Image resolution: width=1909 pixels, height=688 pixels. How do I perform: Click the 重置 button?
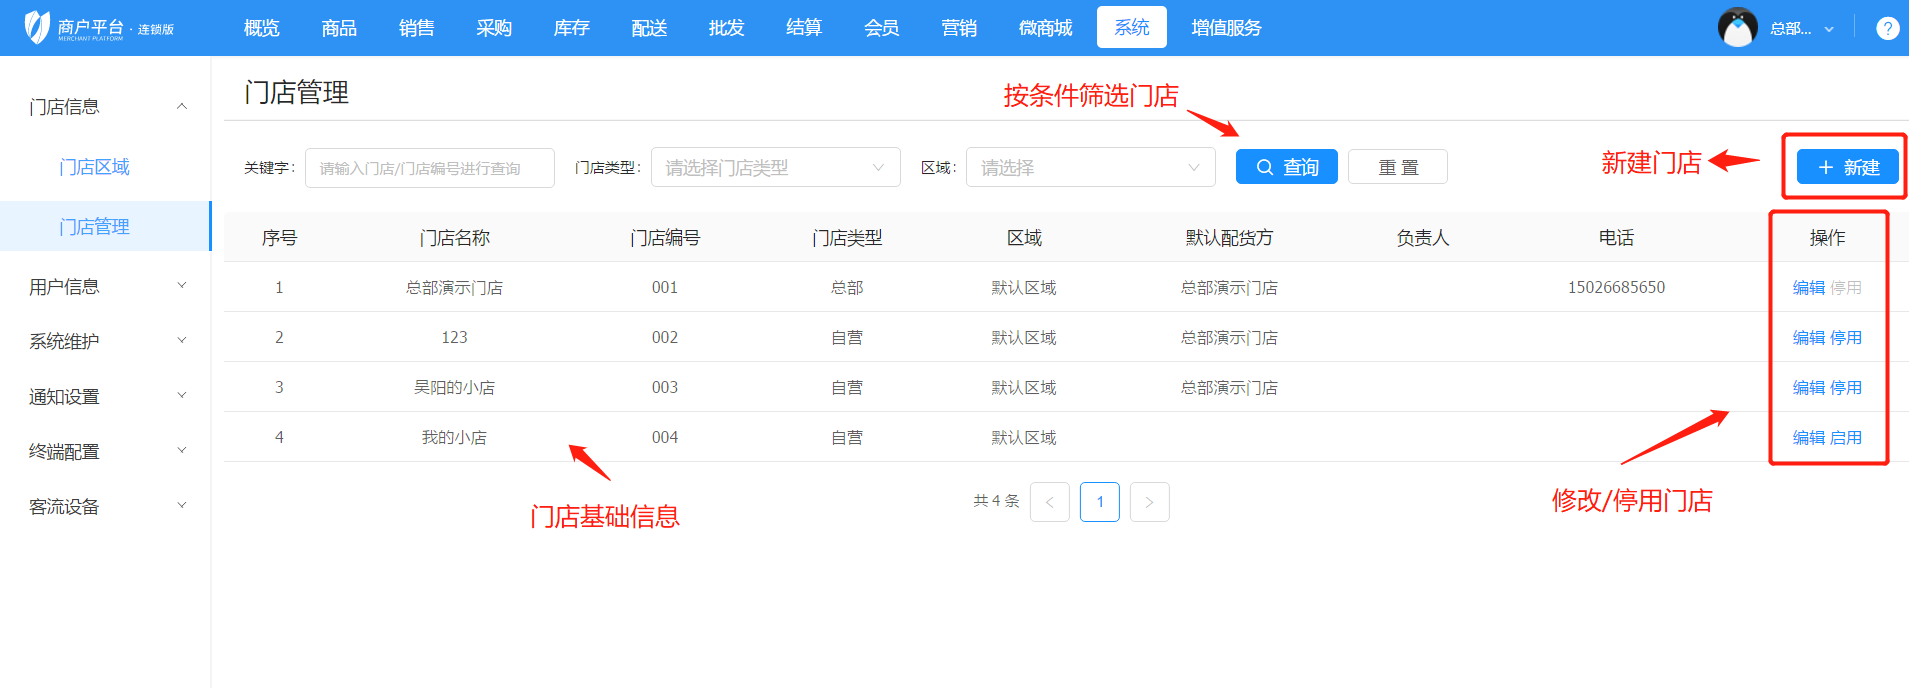coord(1397,167)
